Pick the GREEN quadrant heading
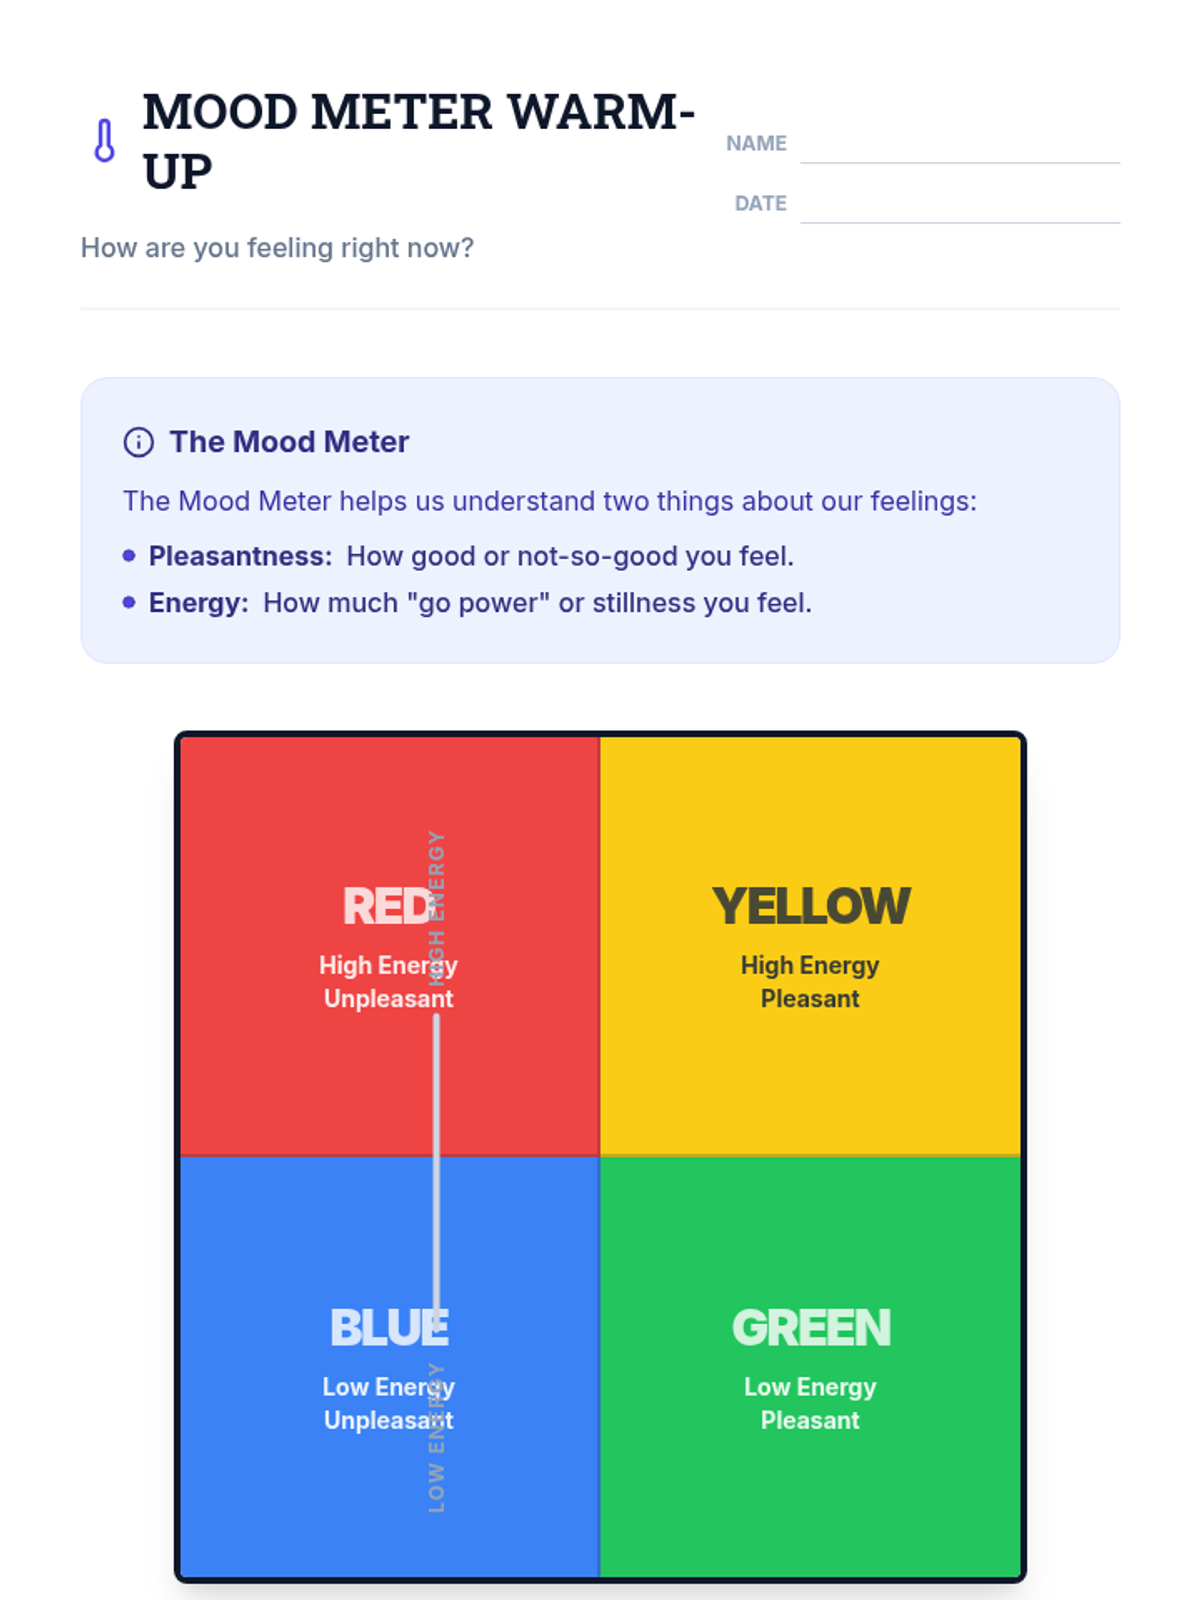 coord(810,1328)
